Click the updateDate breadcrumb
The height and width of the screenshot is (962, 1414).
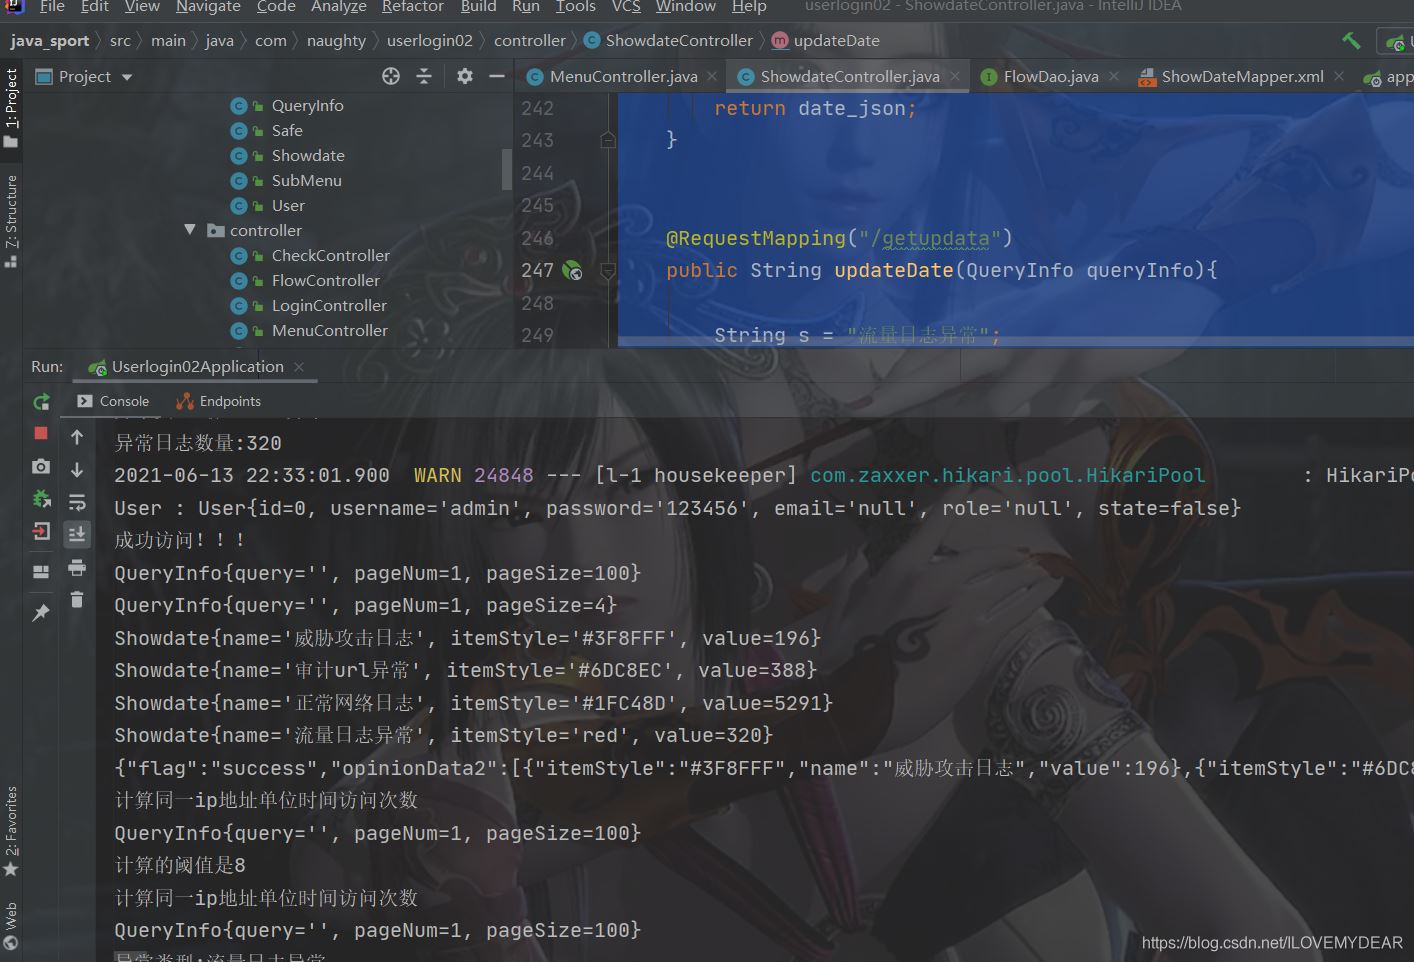click(x=835, y=41)
